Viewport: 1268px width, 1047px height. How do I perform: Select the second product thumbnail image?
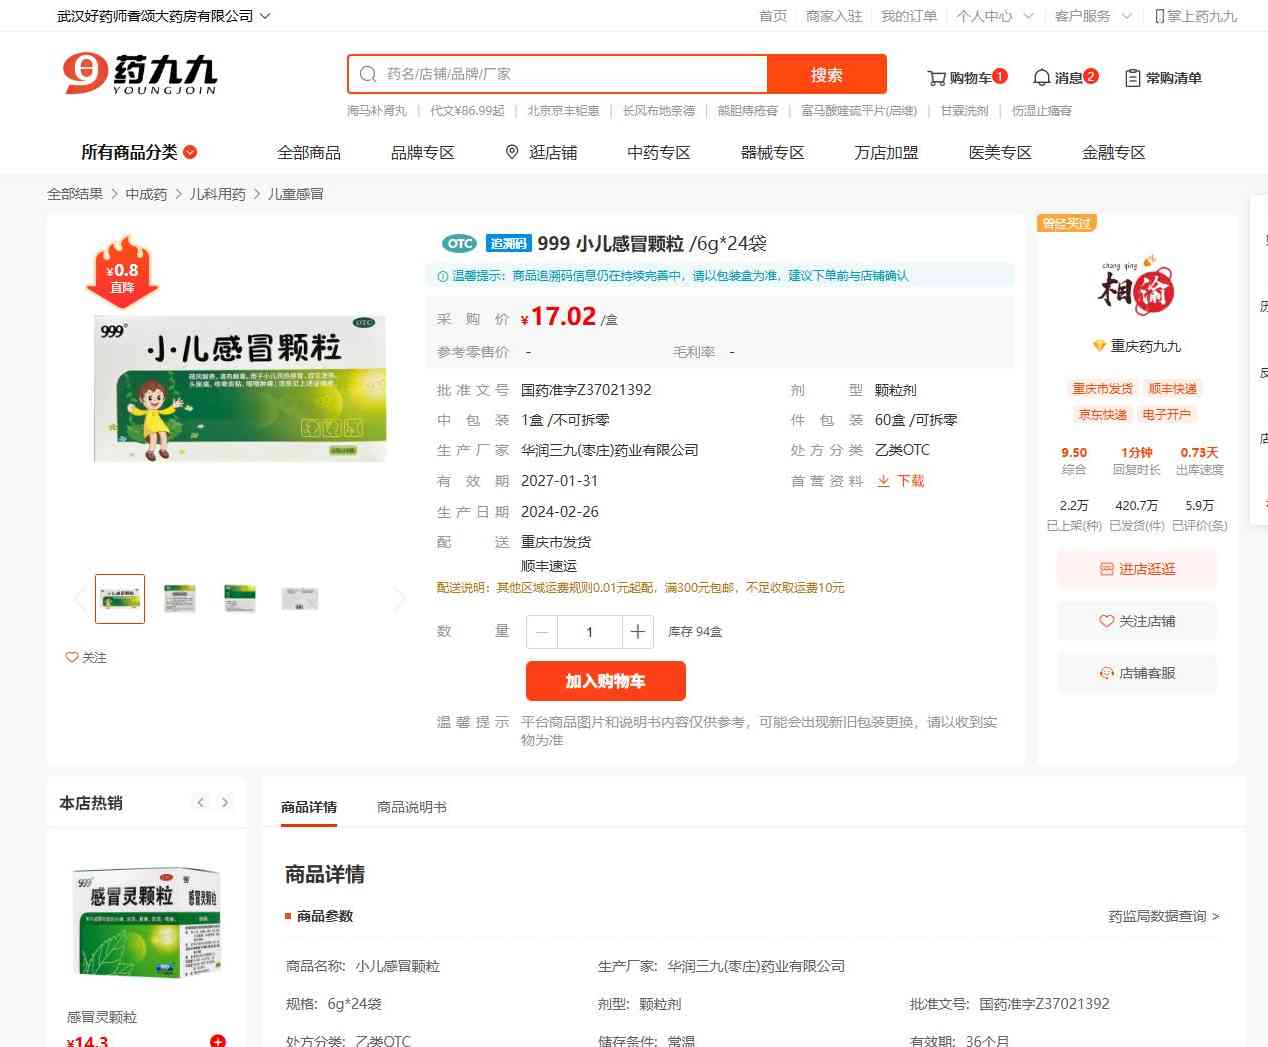(x=180, y=599)
